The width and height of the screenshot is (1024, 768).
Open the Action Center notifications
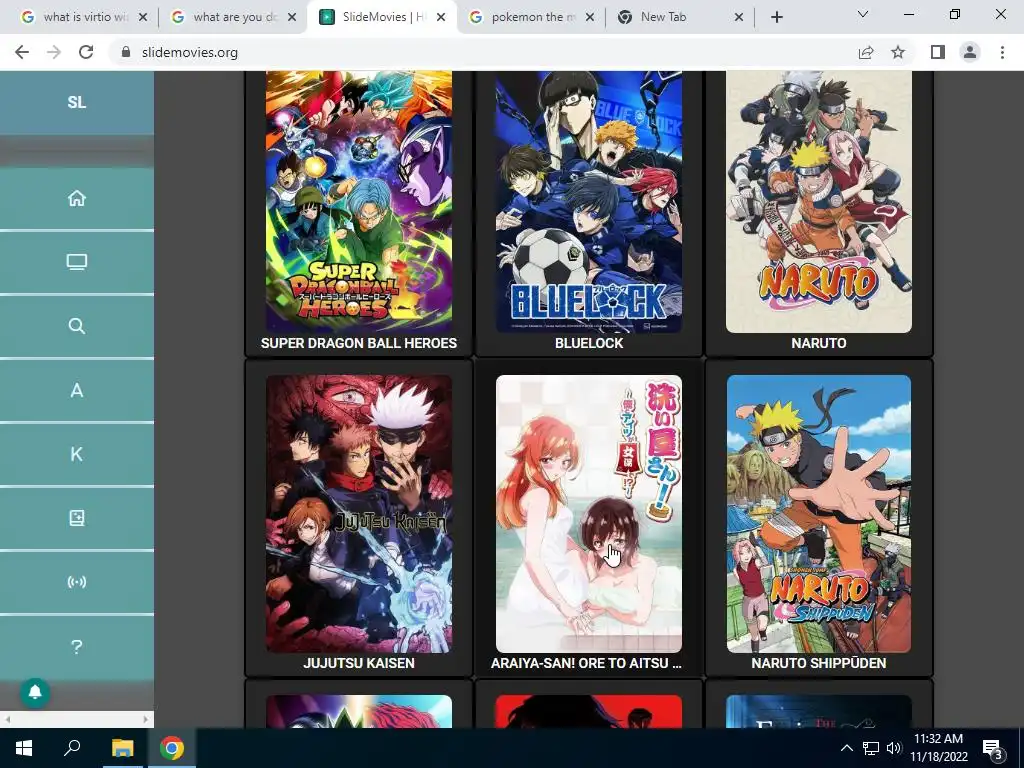click(x=993, y=748)
